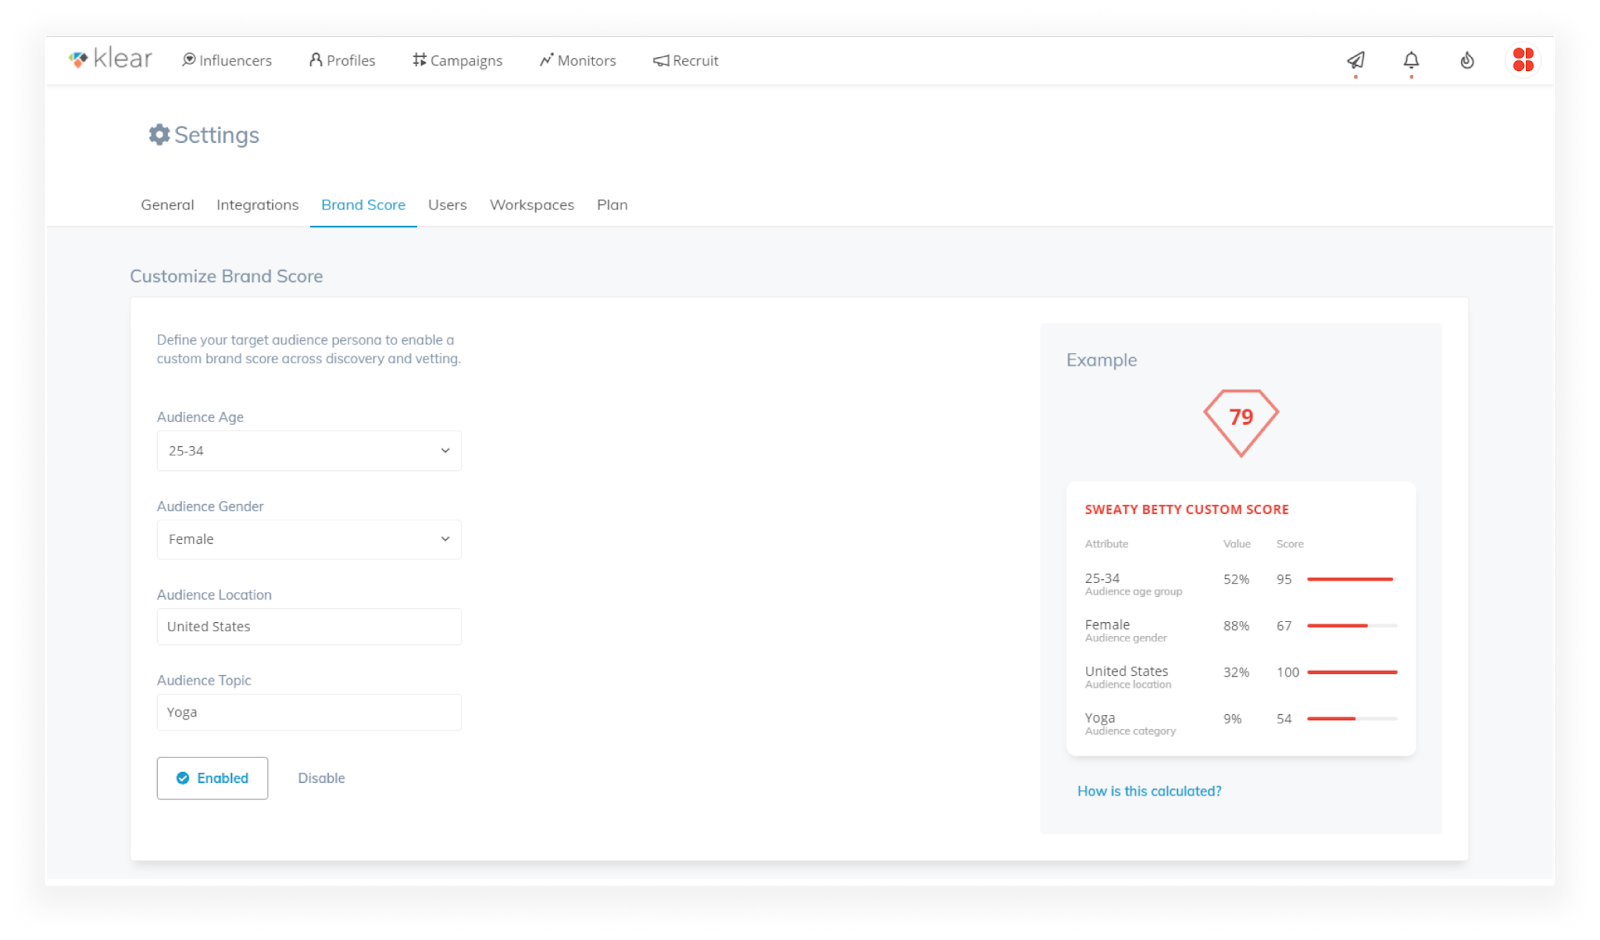The image size is (1600, 940).
Task: Open the Influencers section
Action: coord(227,60)
